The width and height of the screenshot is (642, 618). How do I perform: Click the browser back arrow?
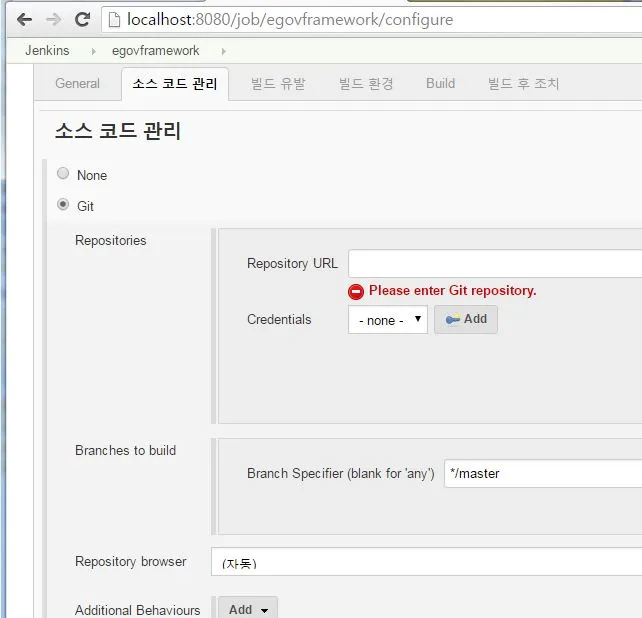click(x=25, y=19)
